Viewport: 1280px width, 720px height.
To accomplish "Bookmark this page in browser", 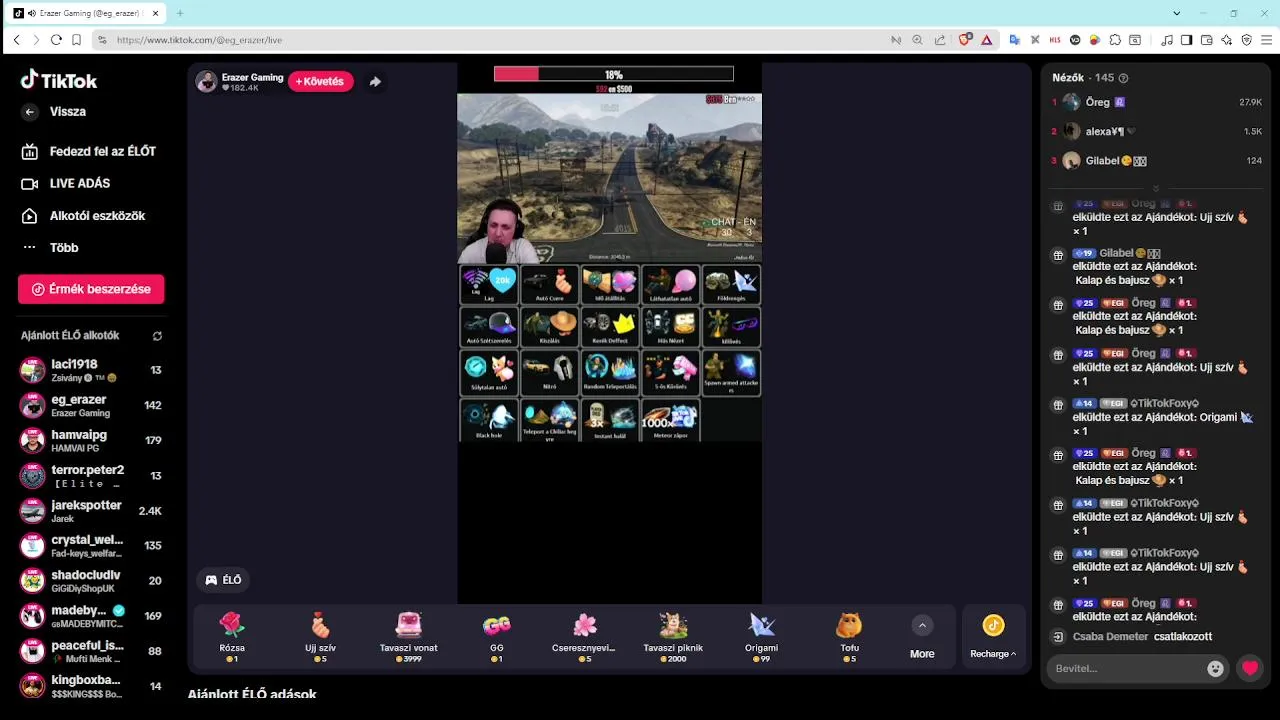I will (76, 40).
